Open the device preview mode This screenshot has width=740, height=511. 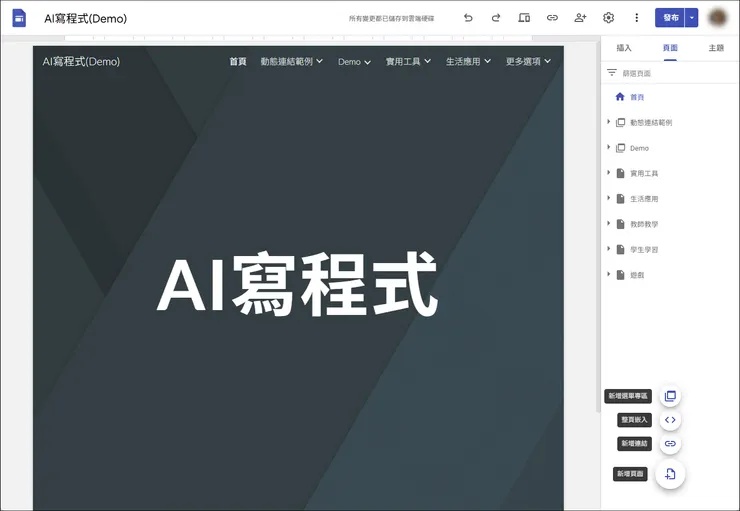click(524, 18)
